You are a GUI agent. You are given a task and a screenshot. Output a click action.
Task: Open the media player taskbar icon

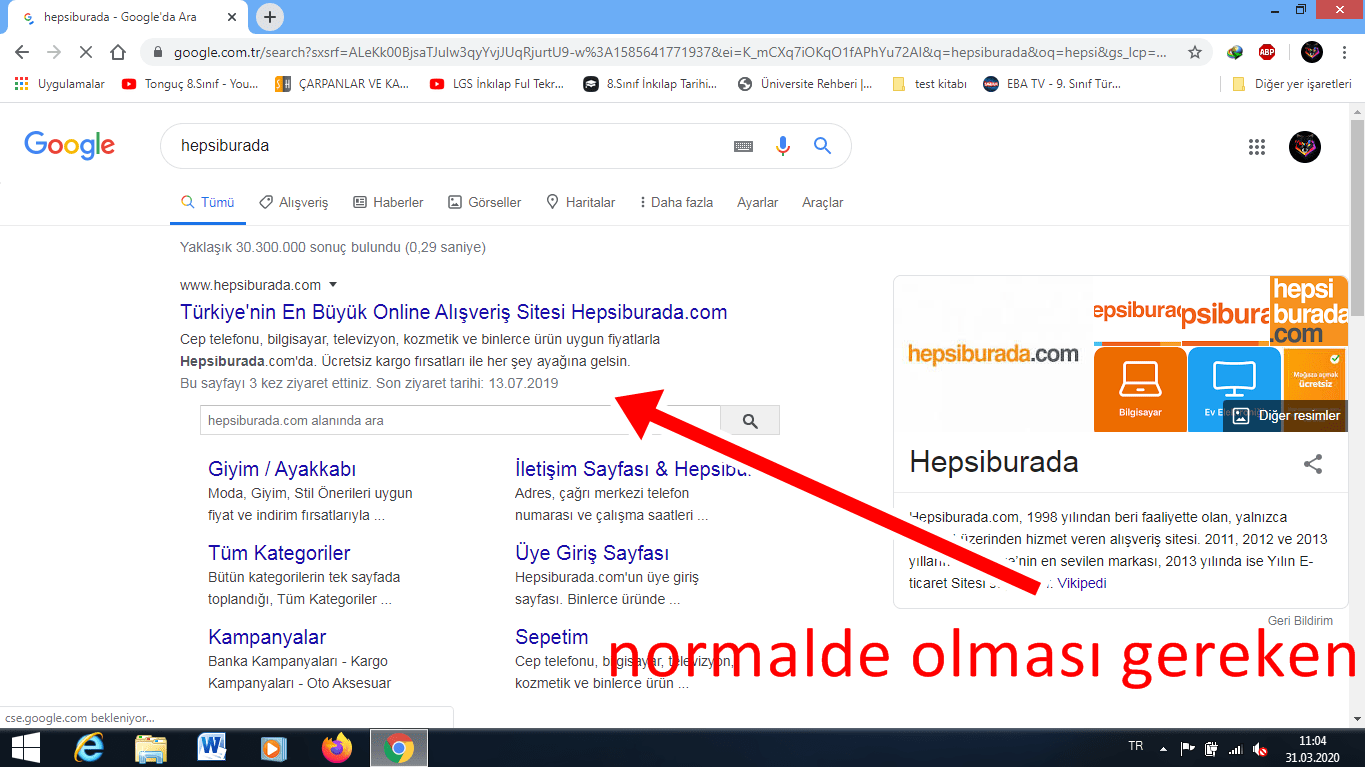[274, 747]
